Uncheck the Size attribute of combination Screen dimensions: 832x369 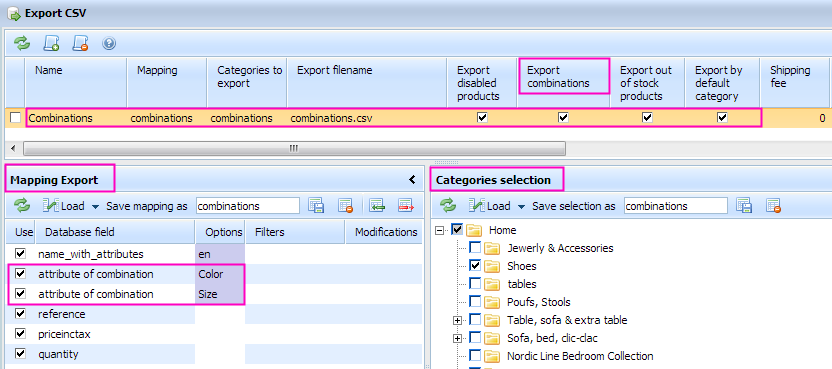point(20,293)
